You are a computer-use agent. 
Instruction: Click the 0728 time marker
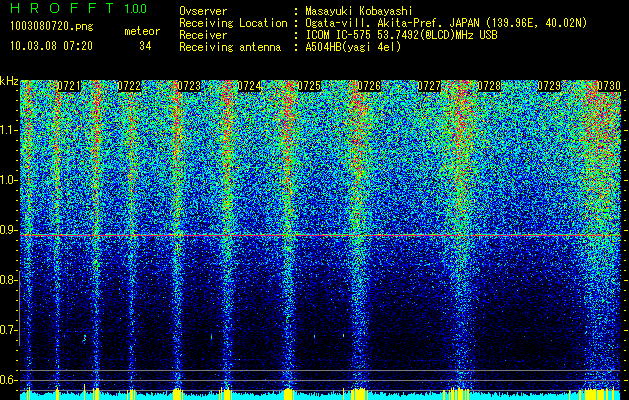click(489, 86)
